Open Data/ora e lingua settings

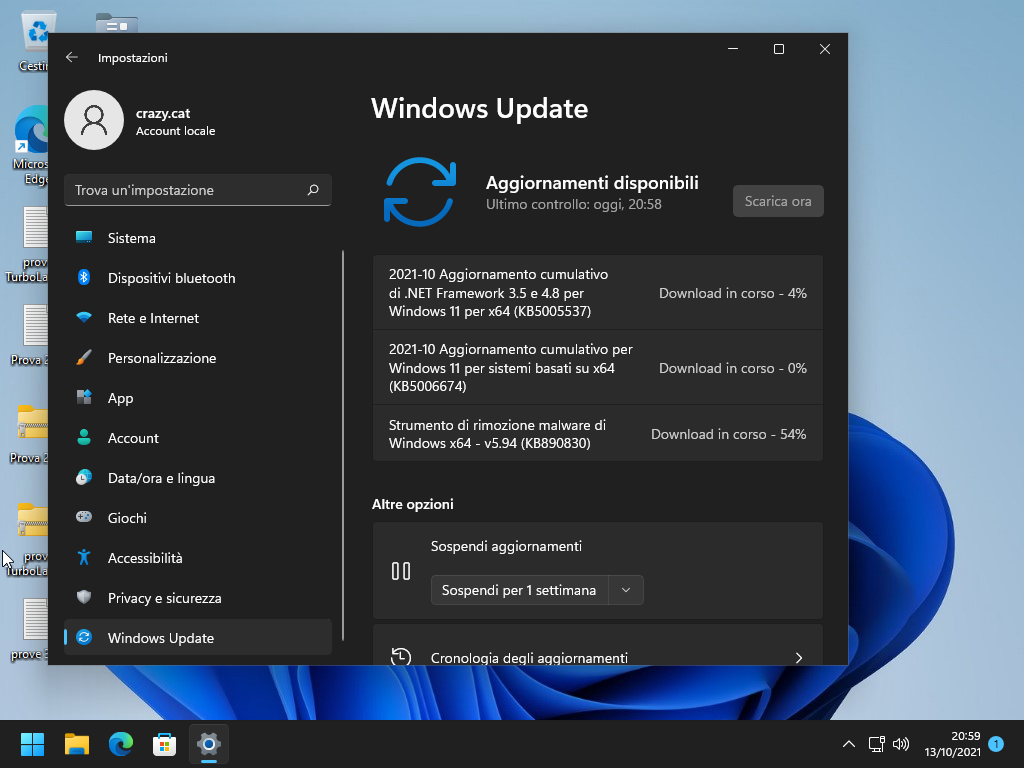tap(198, 477)
